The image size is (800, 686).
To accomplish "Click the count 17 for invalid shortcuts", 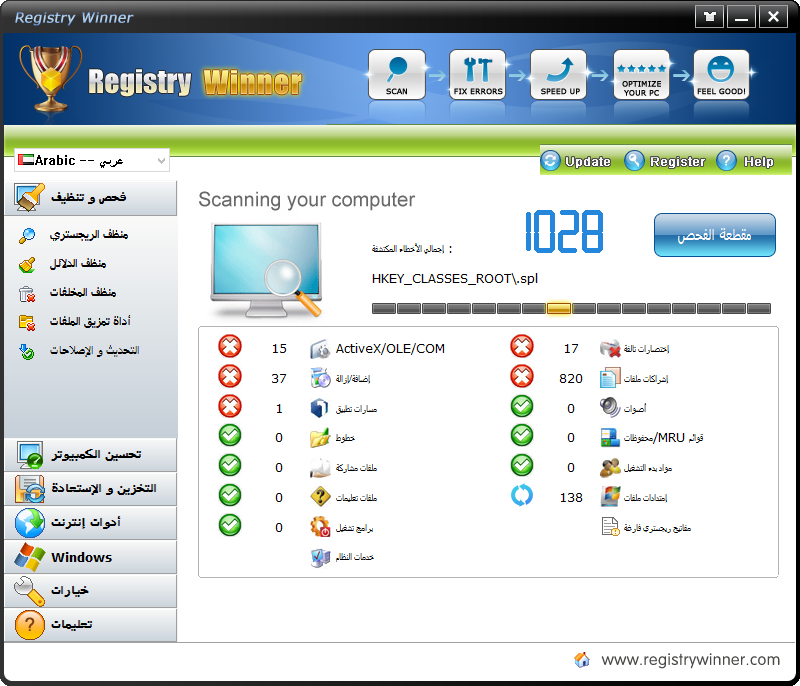I will 571,349.
